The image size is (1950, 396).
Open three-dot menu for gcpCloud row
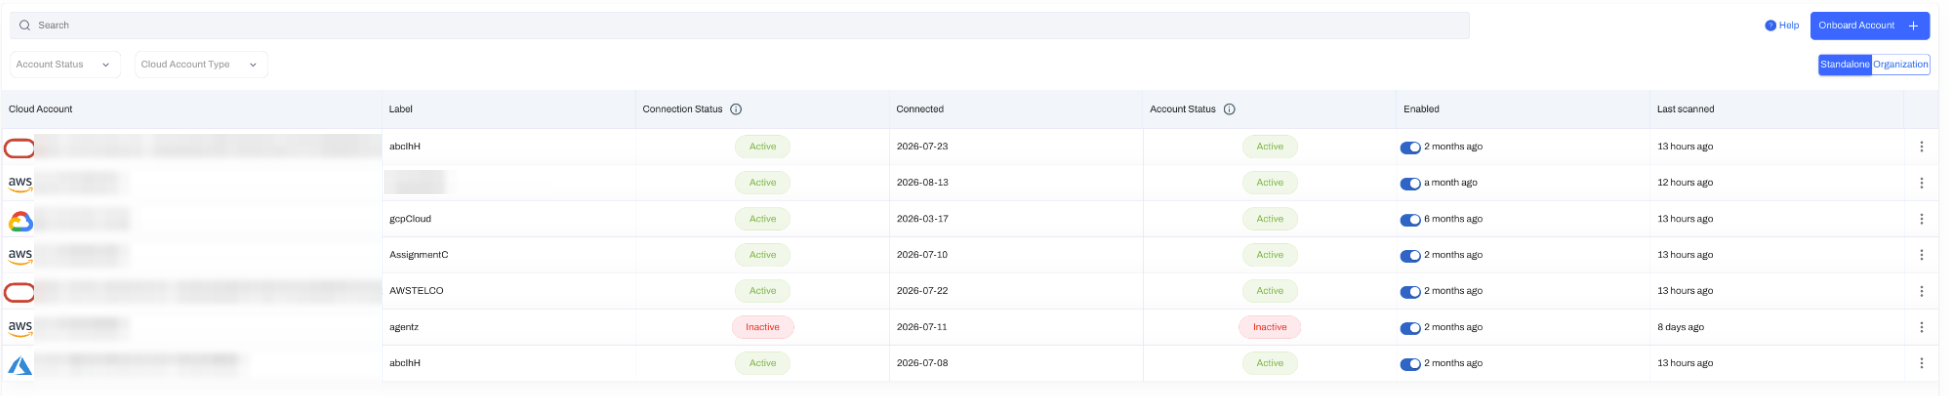click(x=1921, y=219)
